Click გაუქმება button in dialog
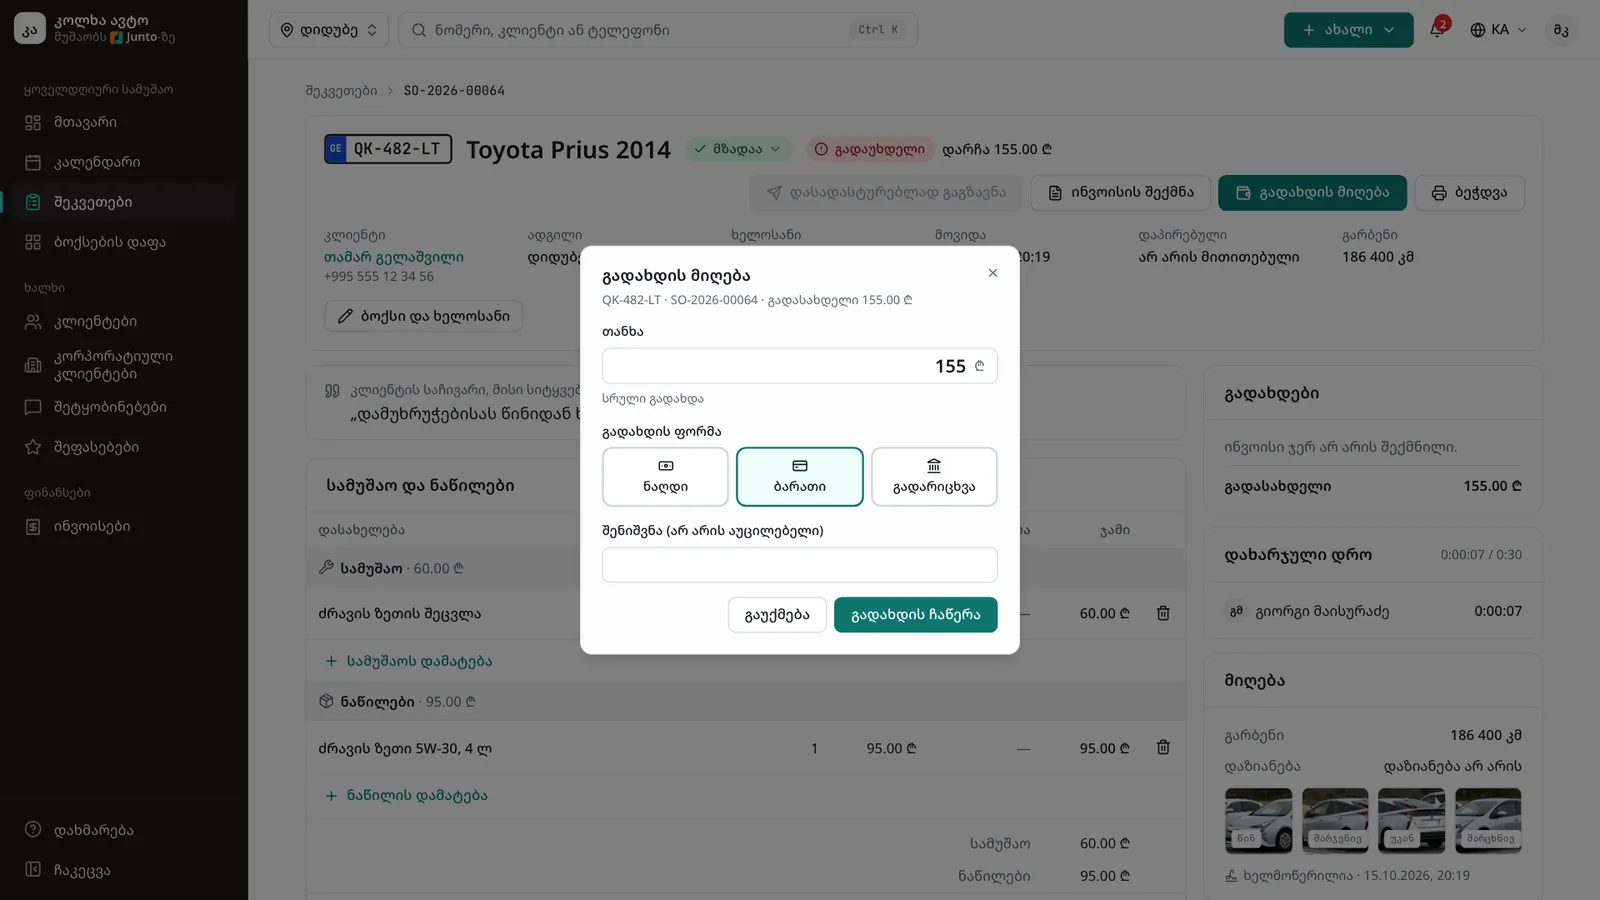This screenshot has width=1600, height=900. [777, 615]
